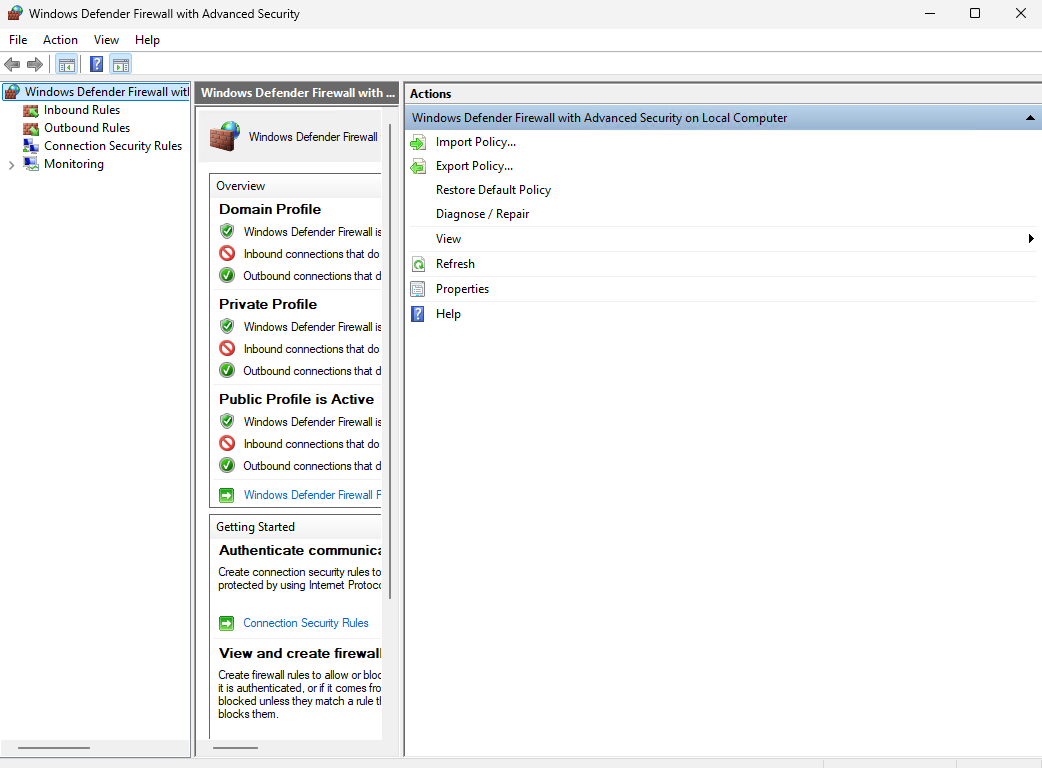Select the root Windows Defender Firewall tree node
The image size is (1042, 768).
(x=106, y=92)
